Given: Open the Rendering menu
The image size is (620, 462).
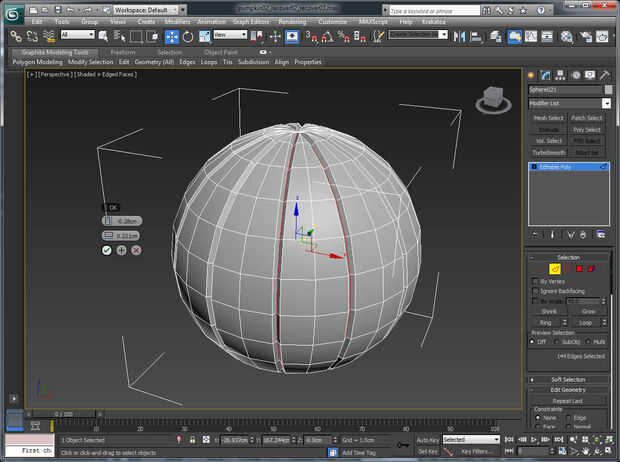Looking at the screenshot, I should [292, 20].
